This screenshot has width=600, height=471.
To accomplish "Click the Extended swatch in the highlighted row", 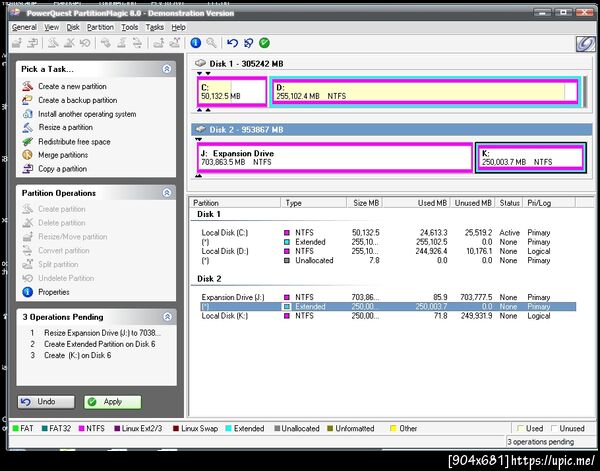I will (x=287, y=306).
